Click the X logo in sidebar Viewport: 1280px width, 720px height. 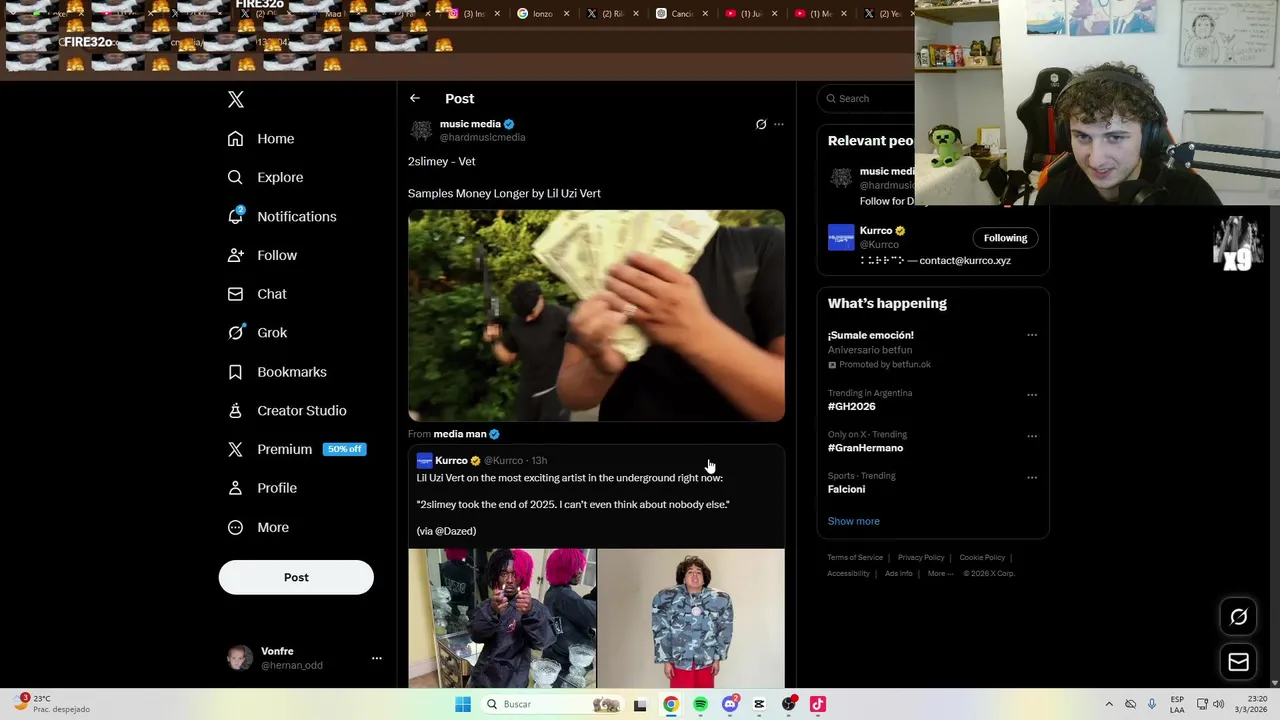(236, 99)
